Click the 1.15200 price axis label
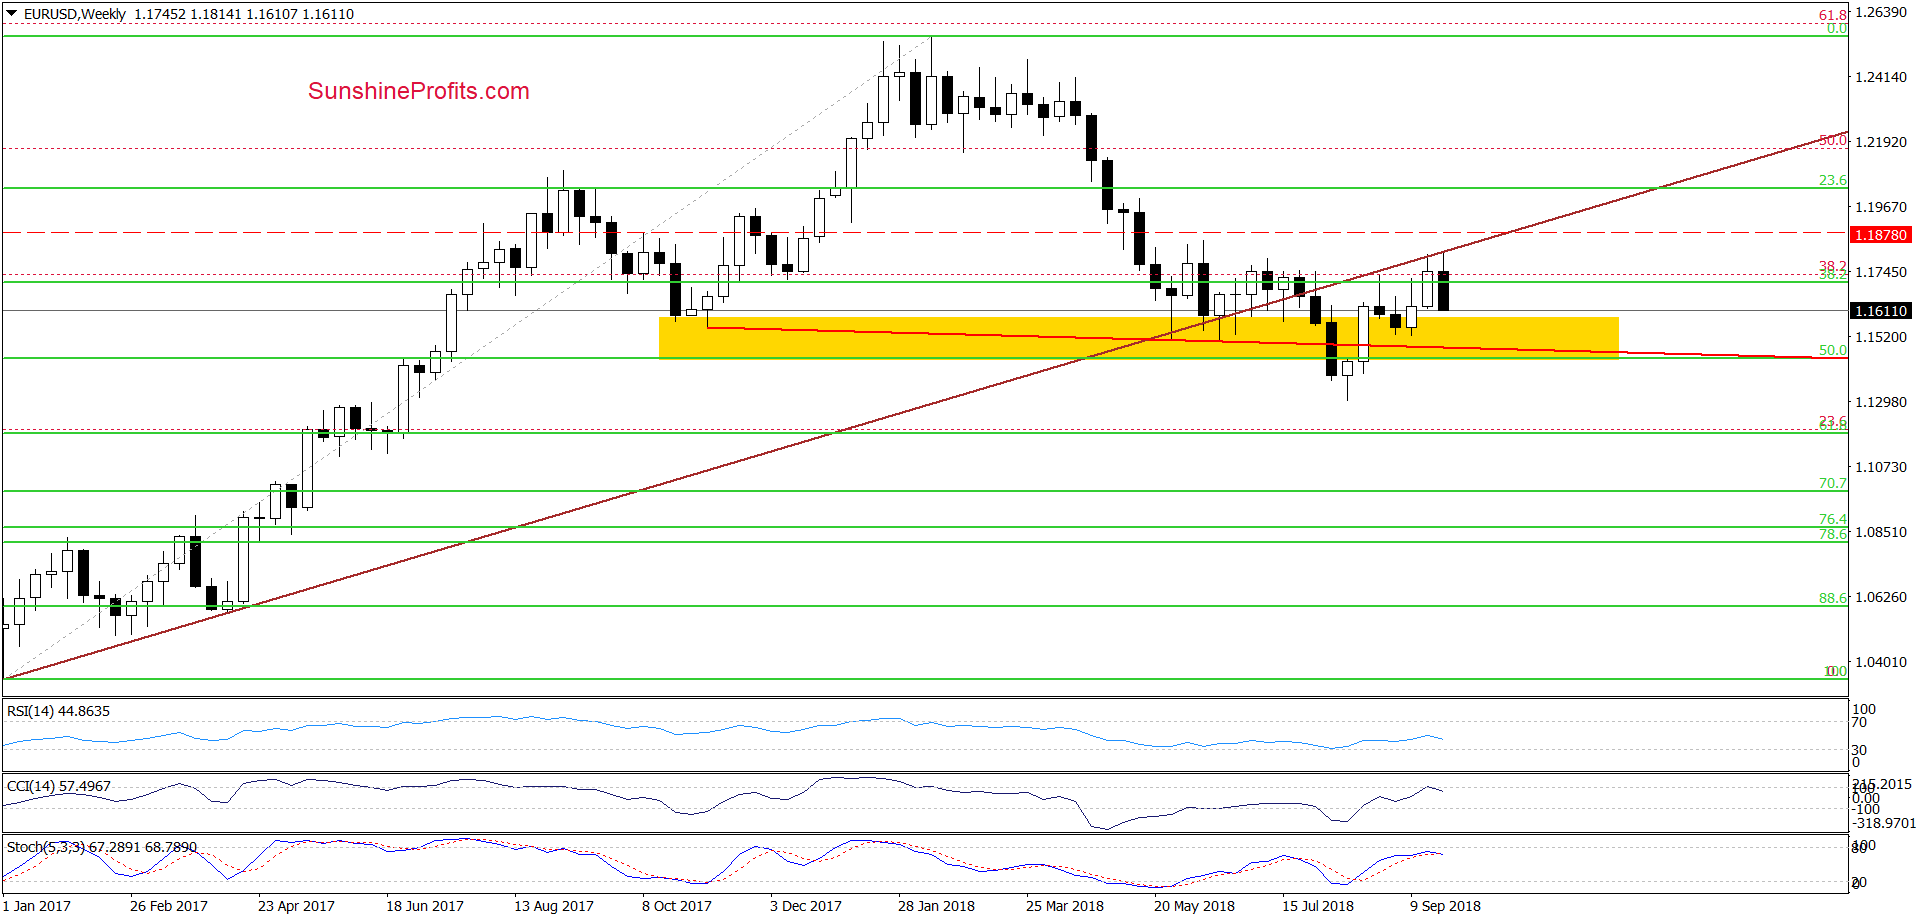The image size is (1916, 920). [x=1881, y=337]
